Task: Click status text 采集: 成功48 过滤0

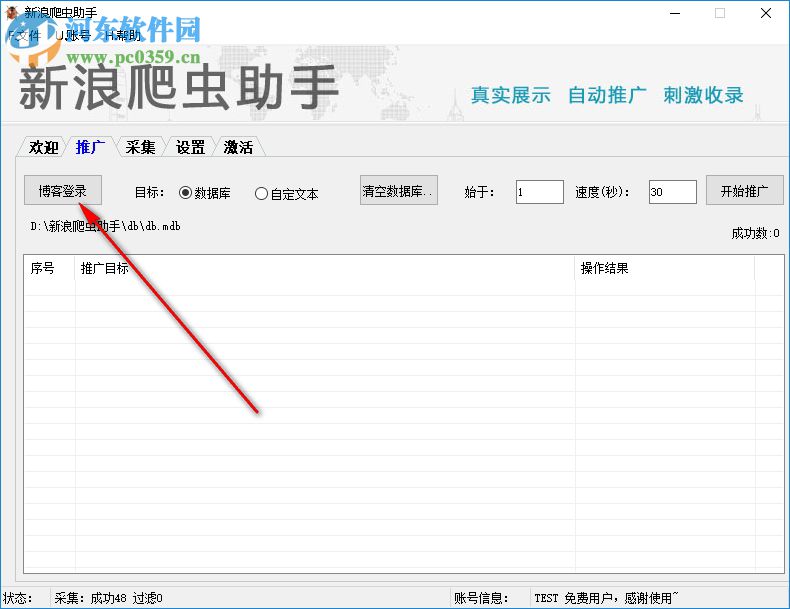Action: (x=108, y=598)
